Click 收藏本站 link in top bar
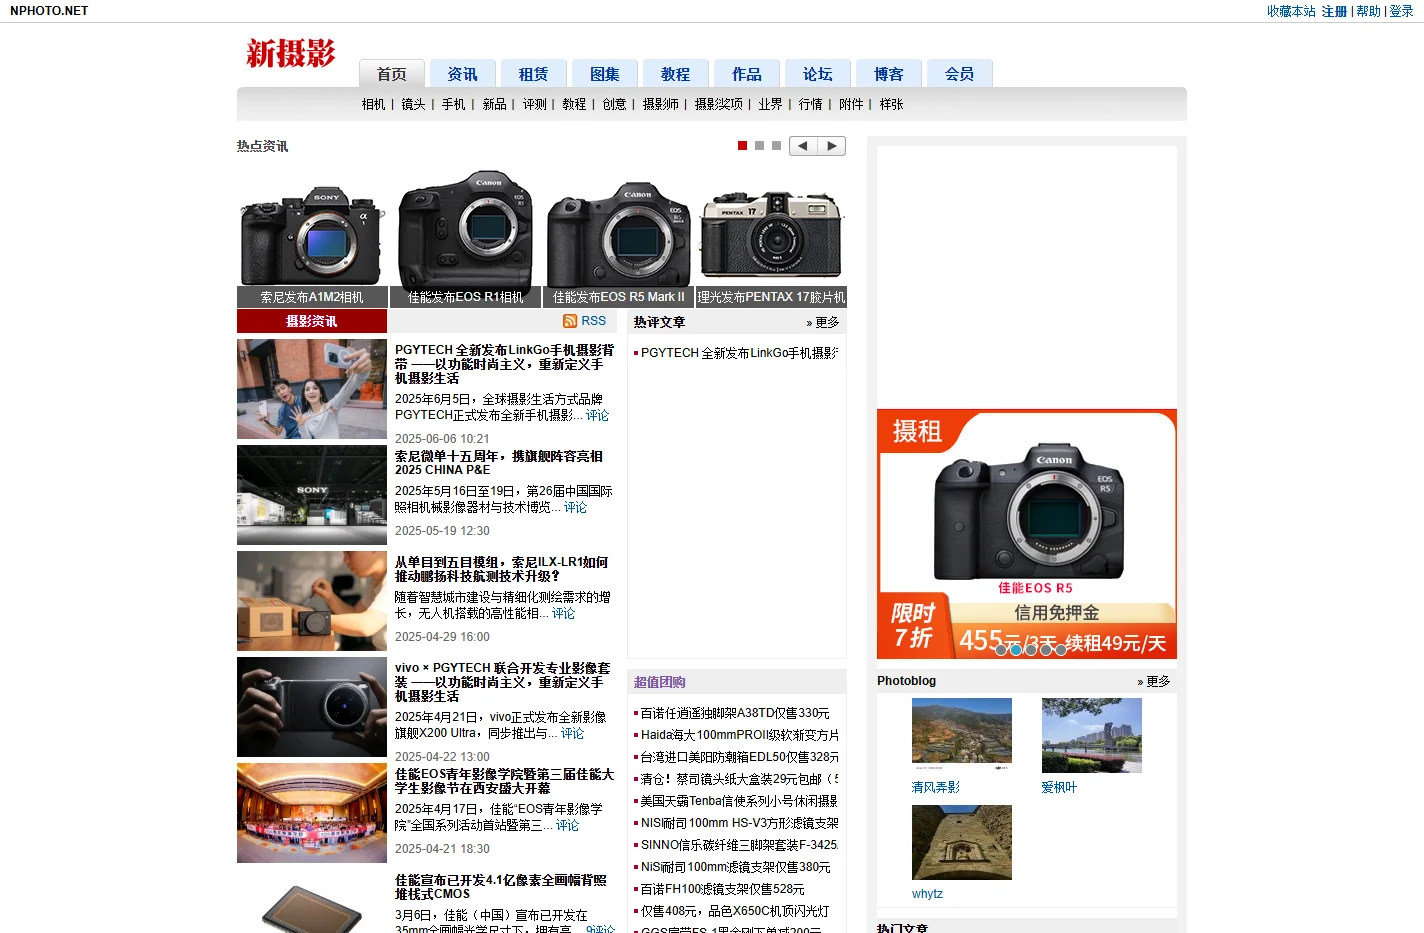1424x933 pixels. click(1291, 11)
